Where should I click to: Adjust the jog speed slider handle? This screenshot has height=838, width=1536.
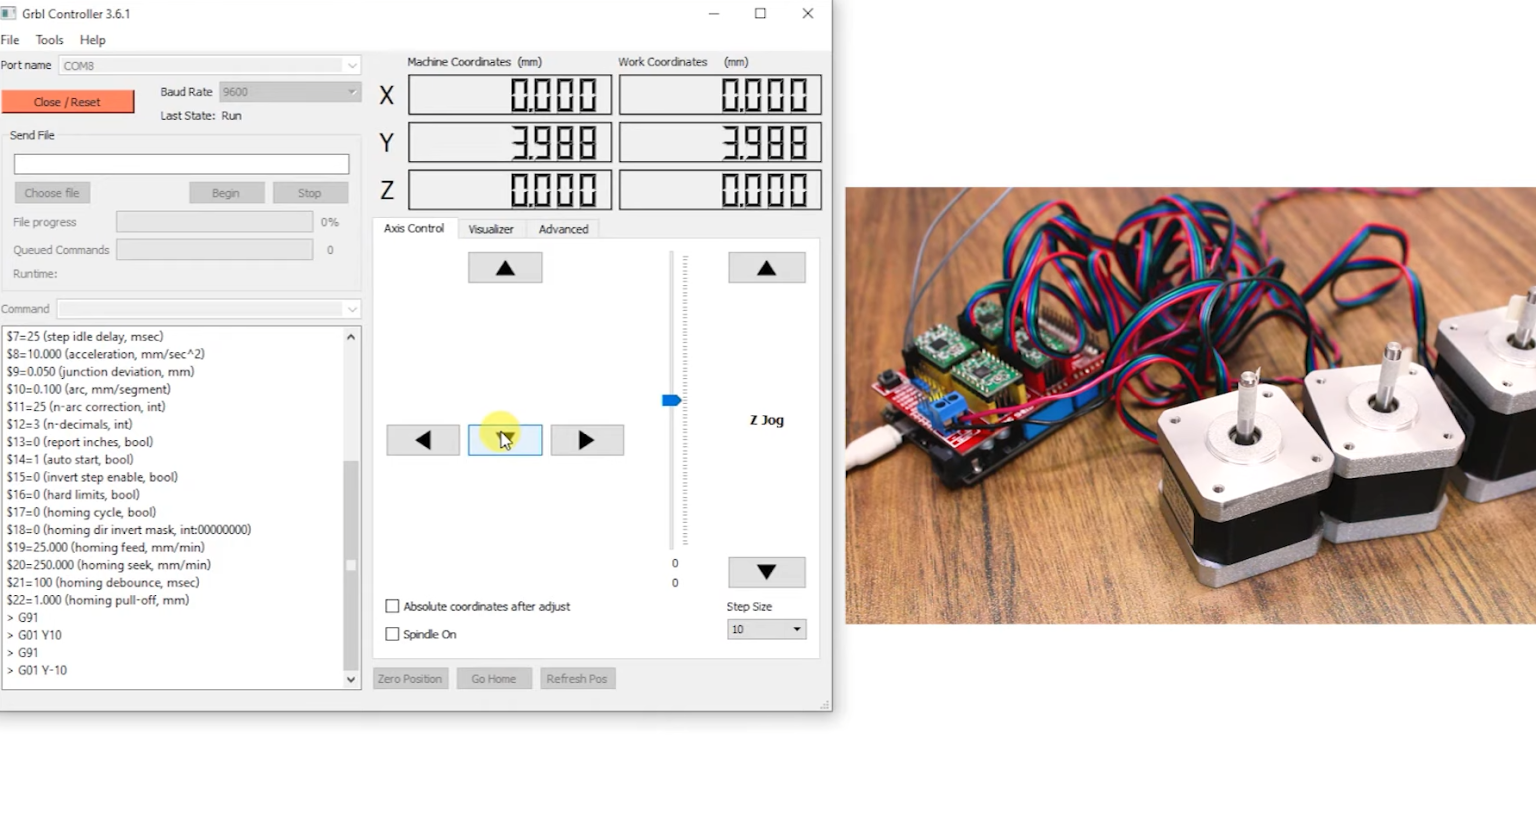(x=671, y=400)
